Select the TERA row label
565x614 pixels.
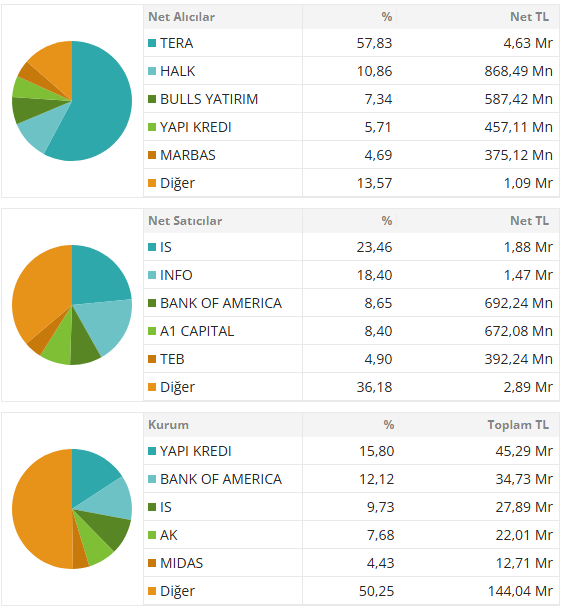tap(177, 43)
